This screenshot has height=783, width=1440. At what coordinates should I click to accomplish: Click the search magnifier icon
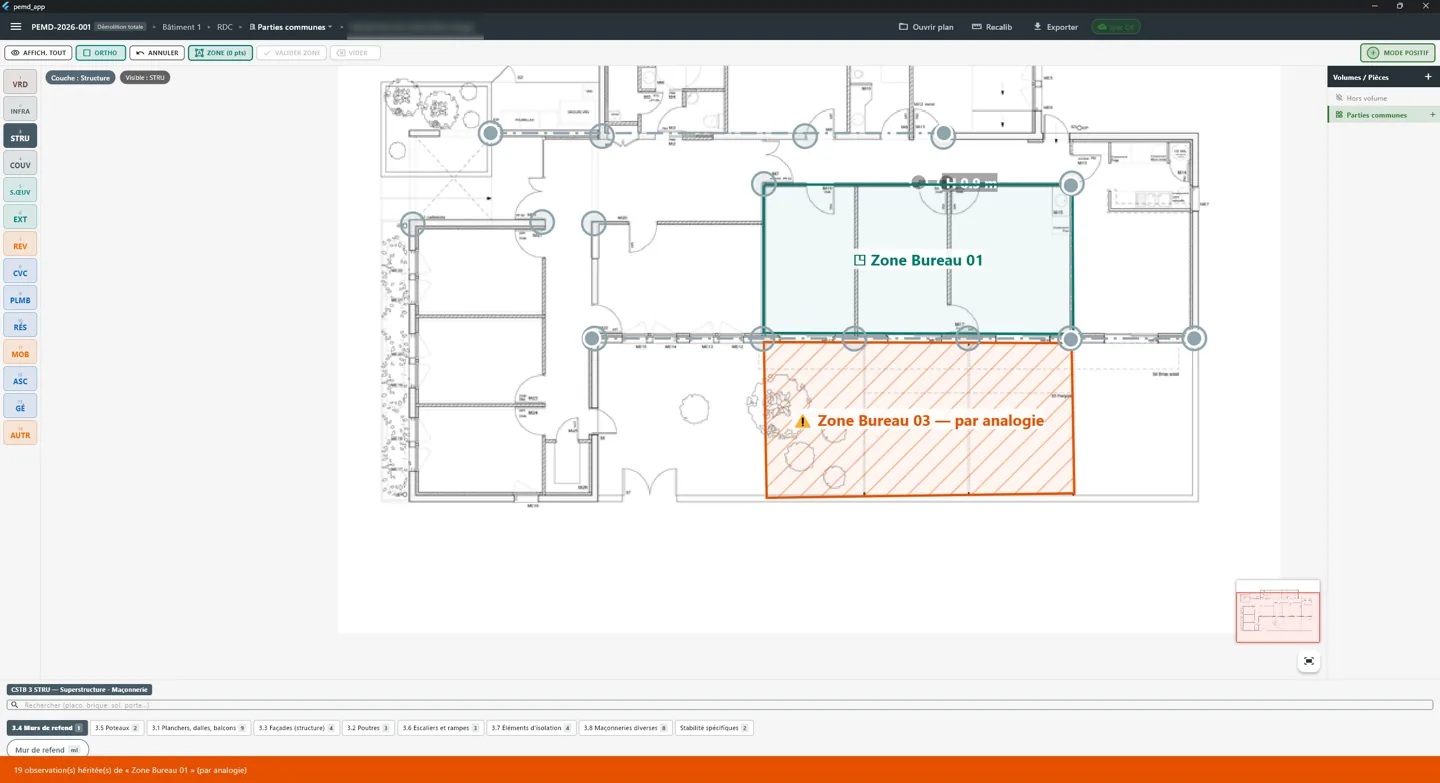14,705
